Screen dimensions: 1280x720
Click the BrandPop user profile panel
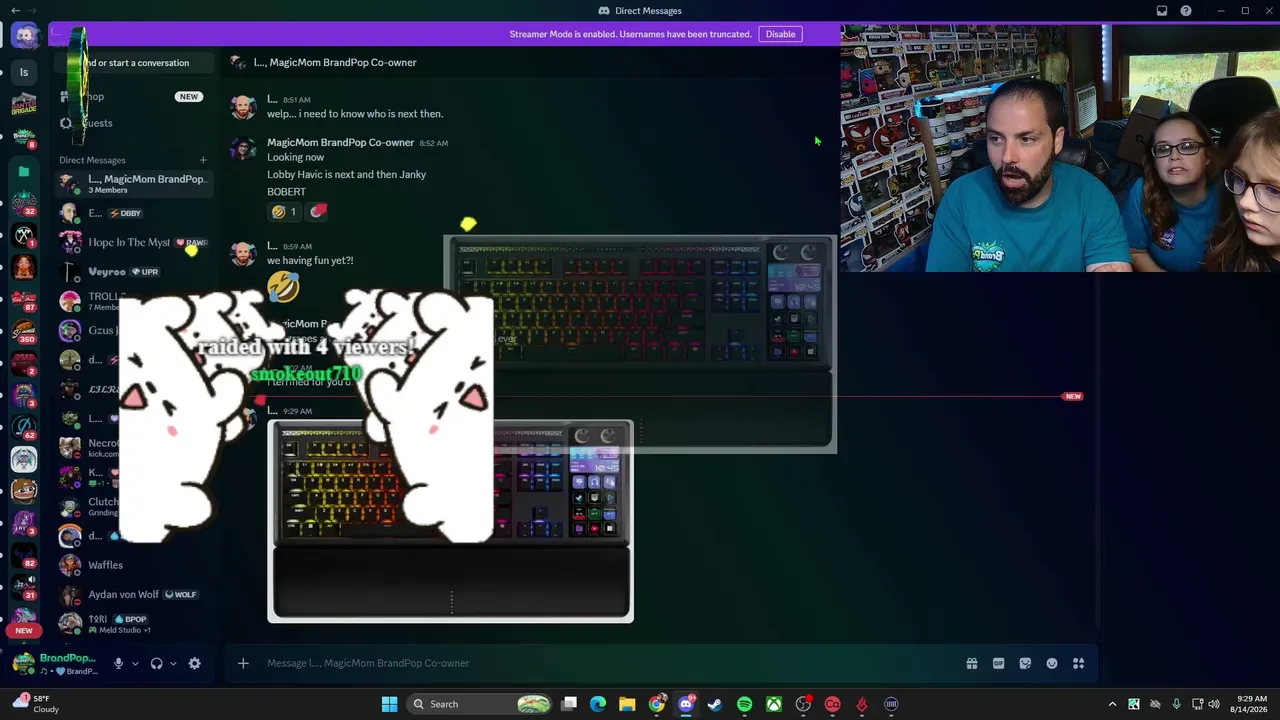coord(55,663)
